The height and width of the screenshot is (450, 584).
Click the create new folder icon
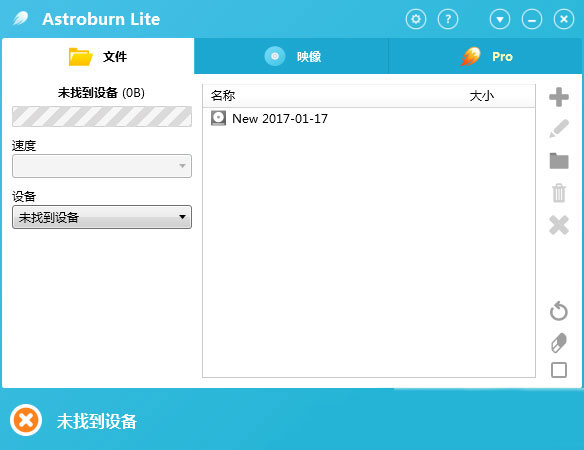click(559, 161)
